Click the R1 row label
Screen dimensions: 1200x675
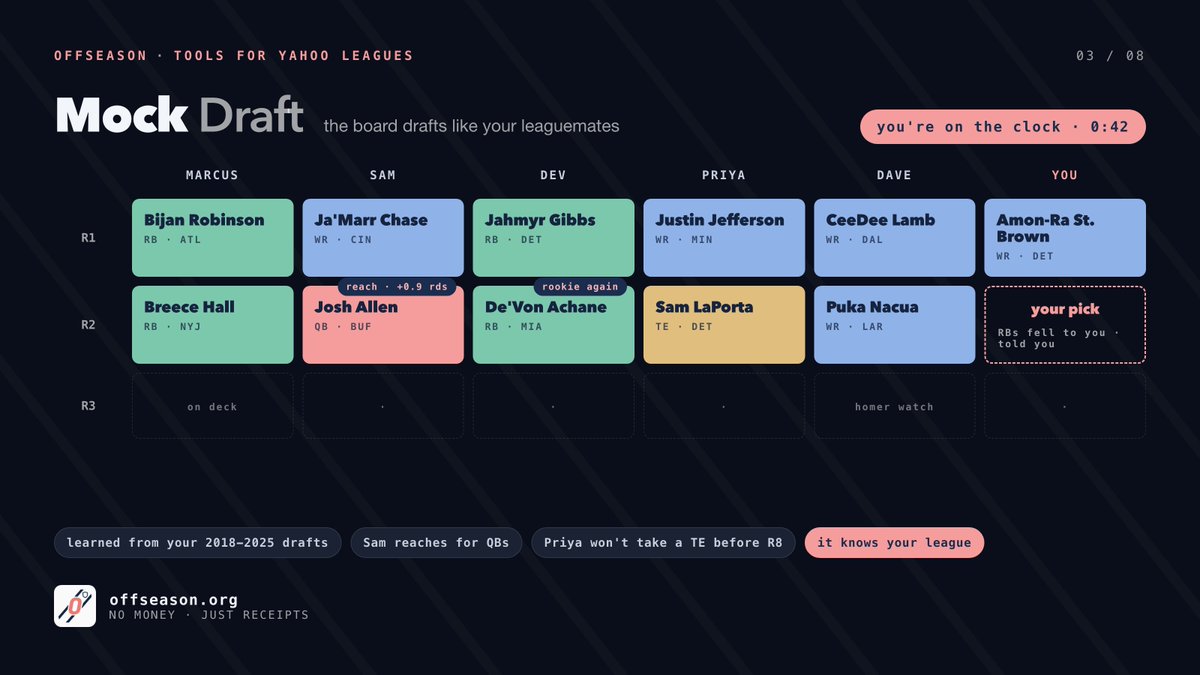pyautogui.click(x=89, y=238)
